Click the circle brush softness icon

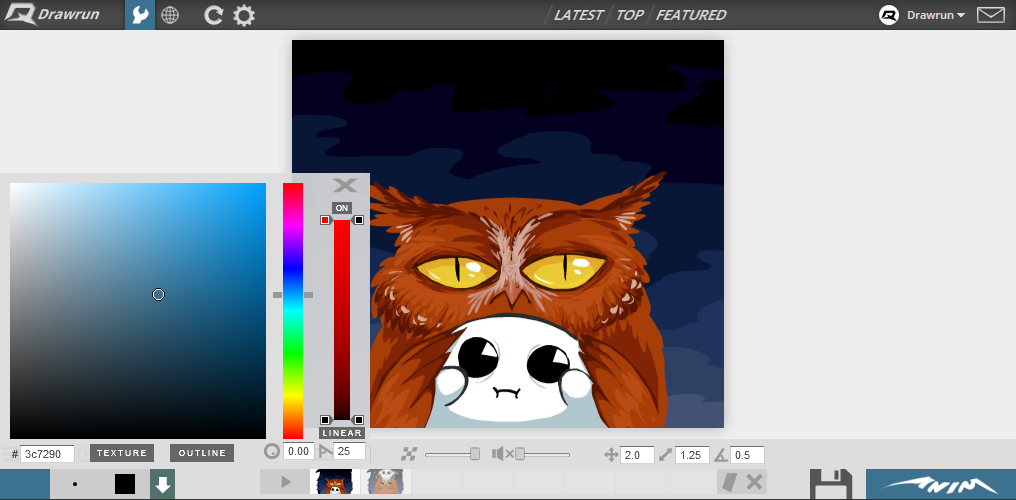click(272, 451)
